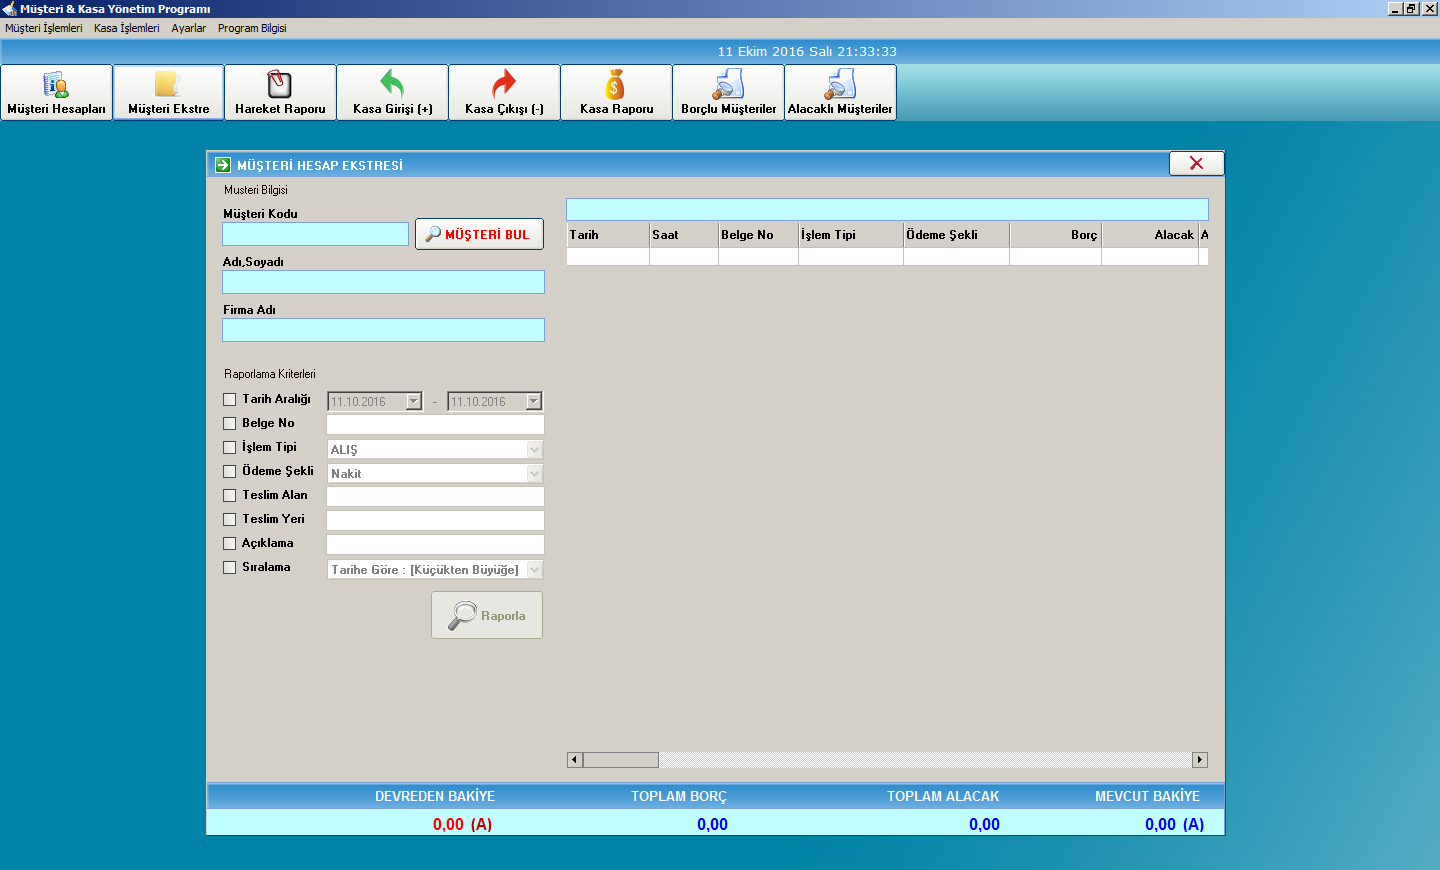Click the horizontal scrollbar thumb of the table

coord(620,760)
